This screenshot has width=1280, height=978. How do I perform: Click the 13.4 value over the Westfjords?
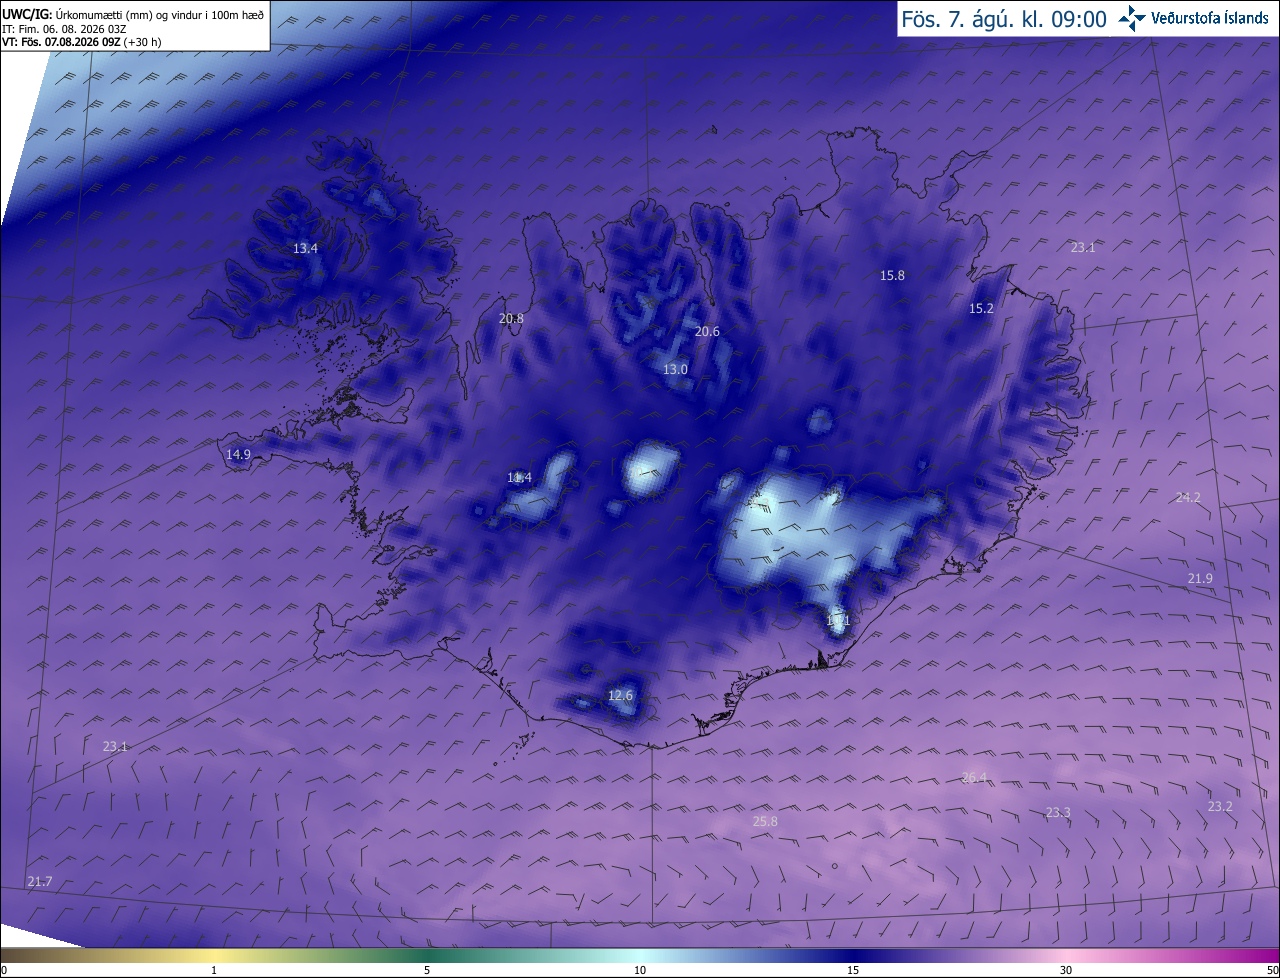pos(305,248)
